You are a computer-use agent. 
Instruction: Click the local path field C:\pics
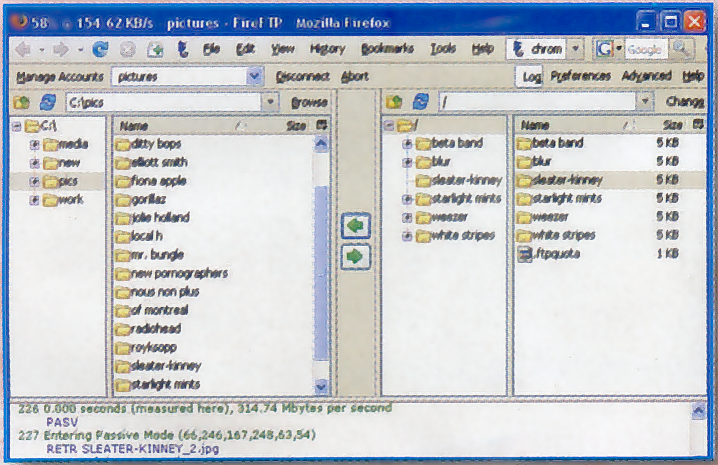coord(163,102)
